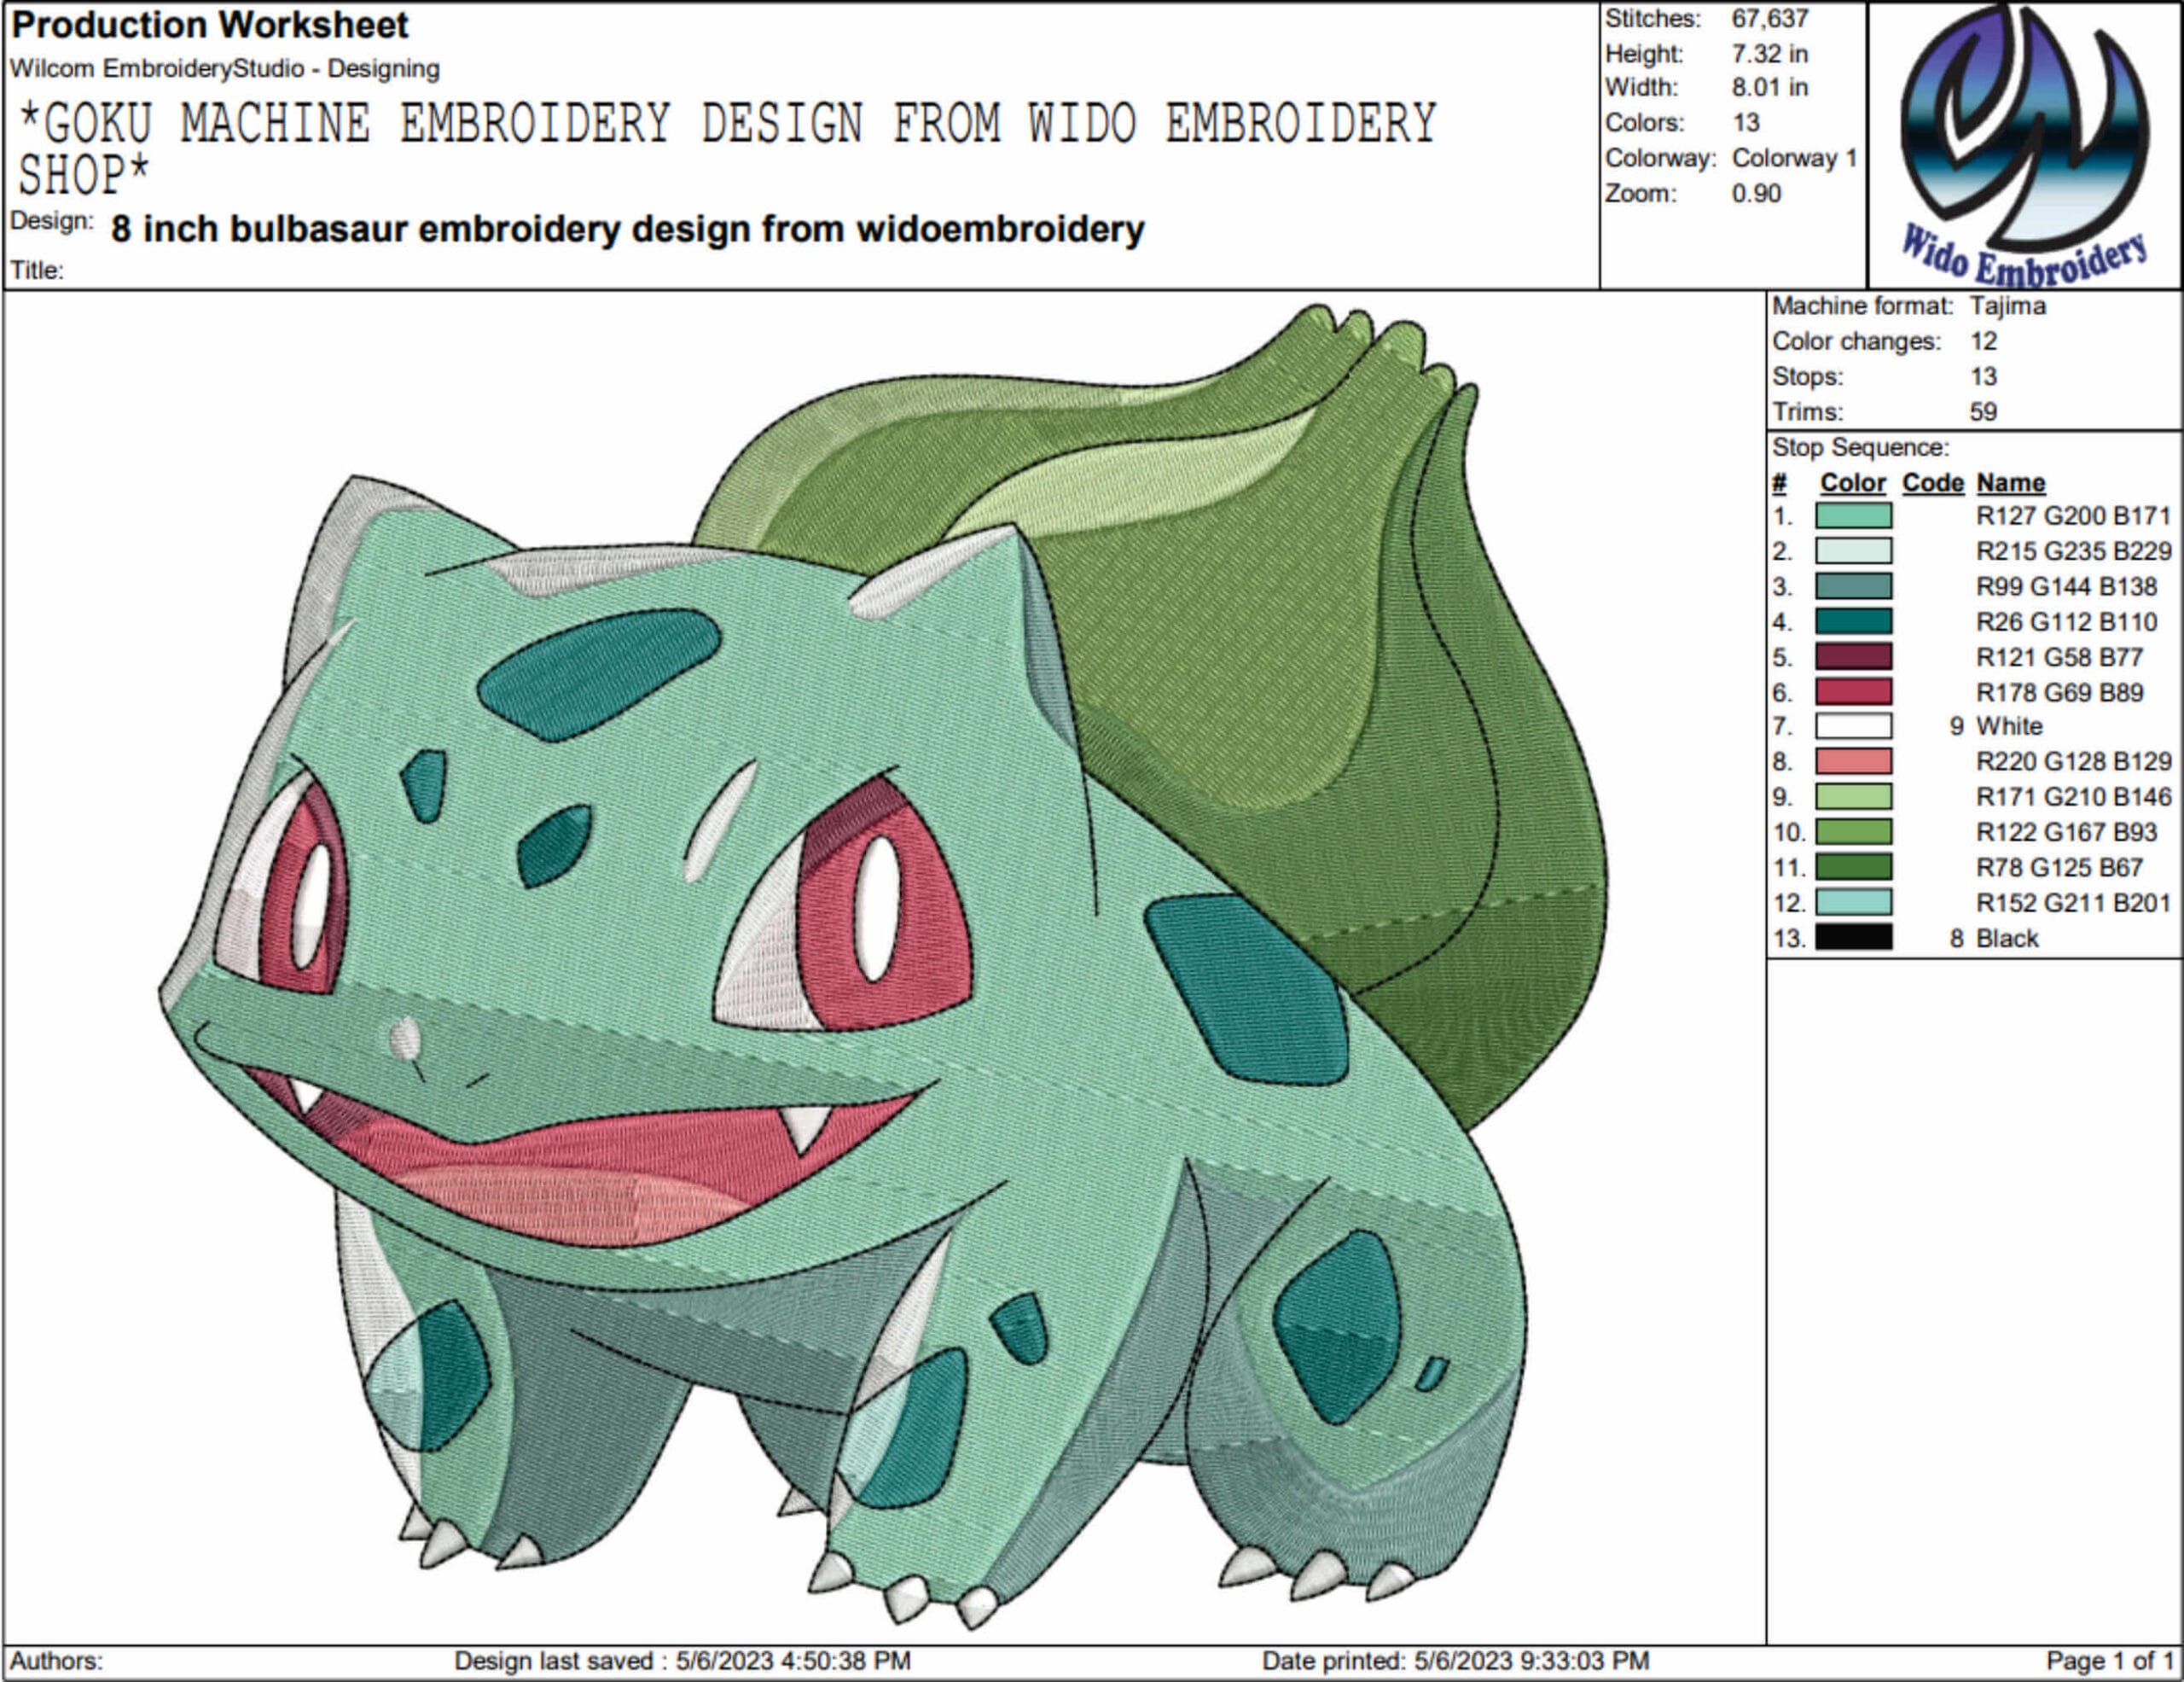Click the black swatch at stop 13
Viewport: 2184px width, 1682px height.
1853,937
